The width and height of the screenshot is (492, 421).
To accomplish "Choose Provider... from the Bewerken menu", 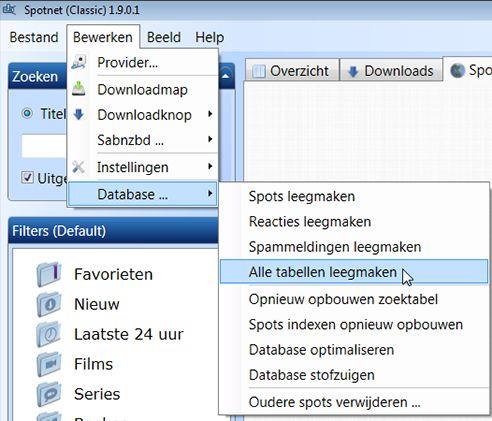I will pos(143,62).
